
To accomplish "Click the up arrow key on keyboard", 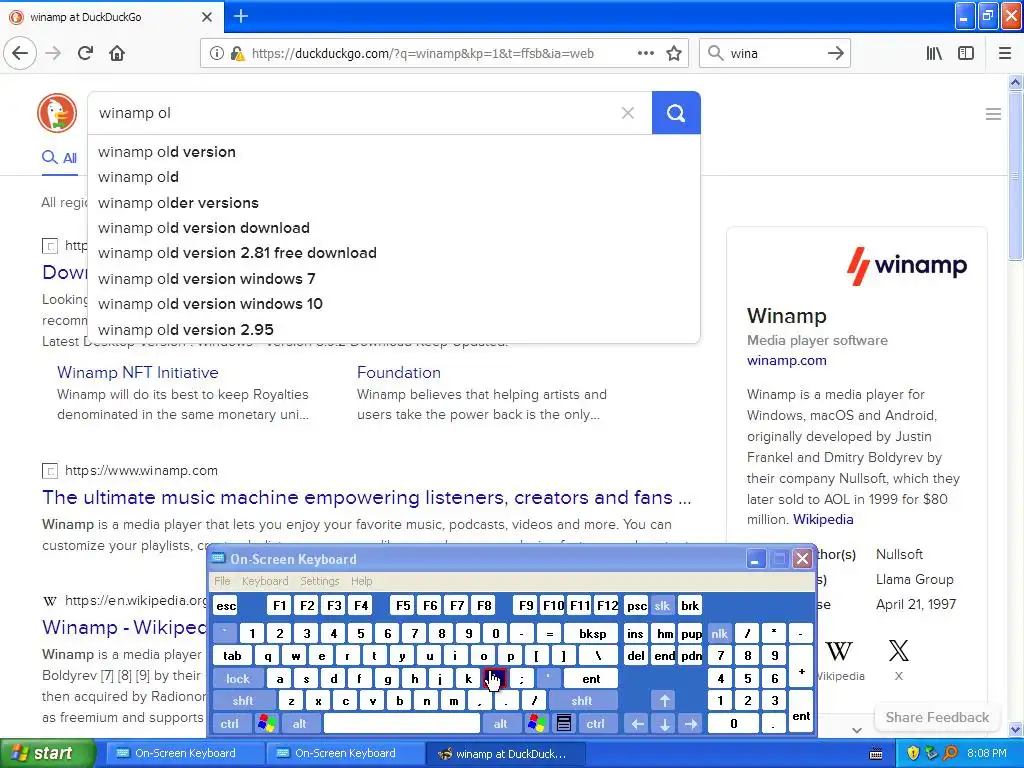I will pos(664,701).
